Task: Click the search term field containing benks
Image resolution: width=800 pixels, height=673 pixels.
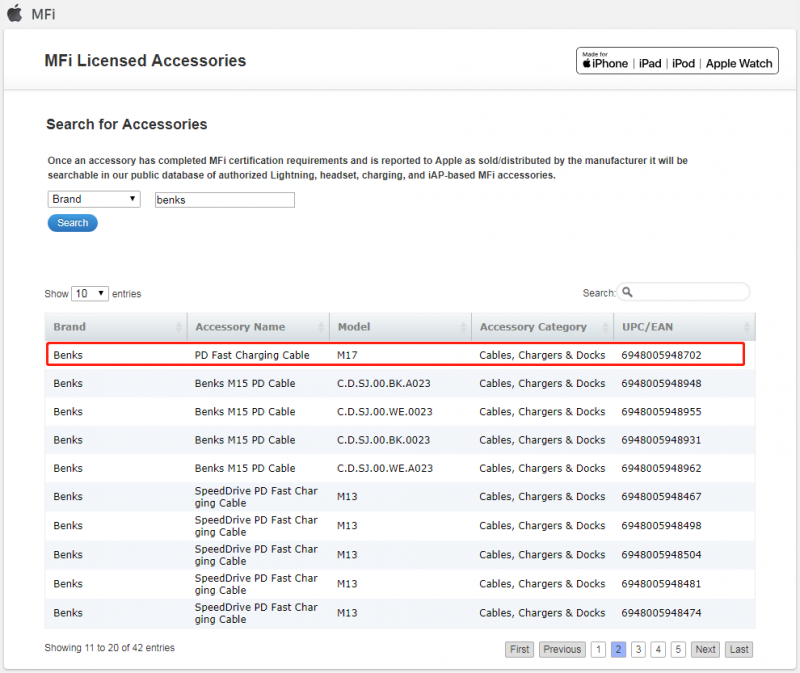Action: 224,200
